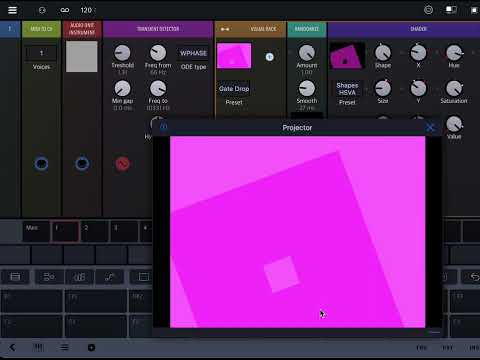Click the back chevron in bottom bar
The width and height of the screenshot is (480, 360).
pyautogui.click(x=13, y=347)
